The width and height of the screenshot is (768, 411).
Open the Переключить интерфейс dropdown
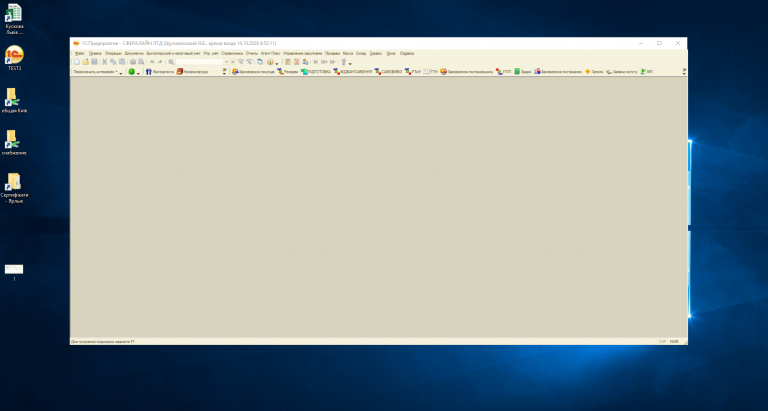[97, 72]
